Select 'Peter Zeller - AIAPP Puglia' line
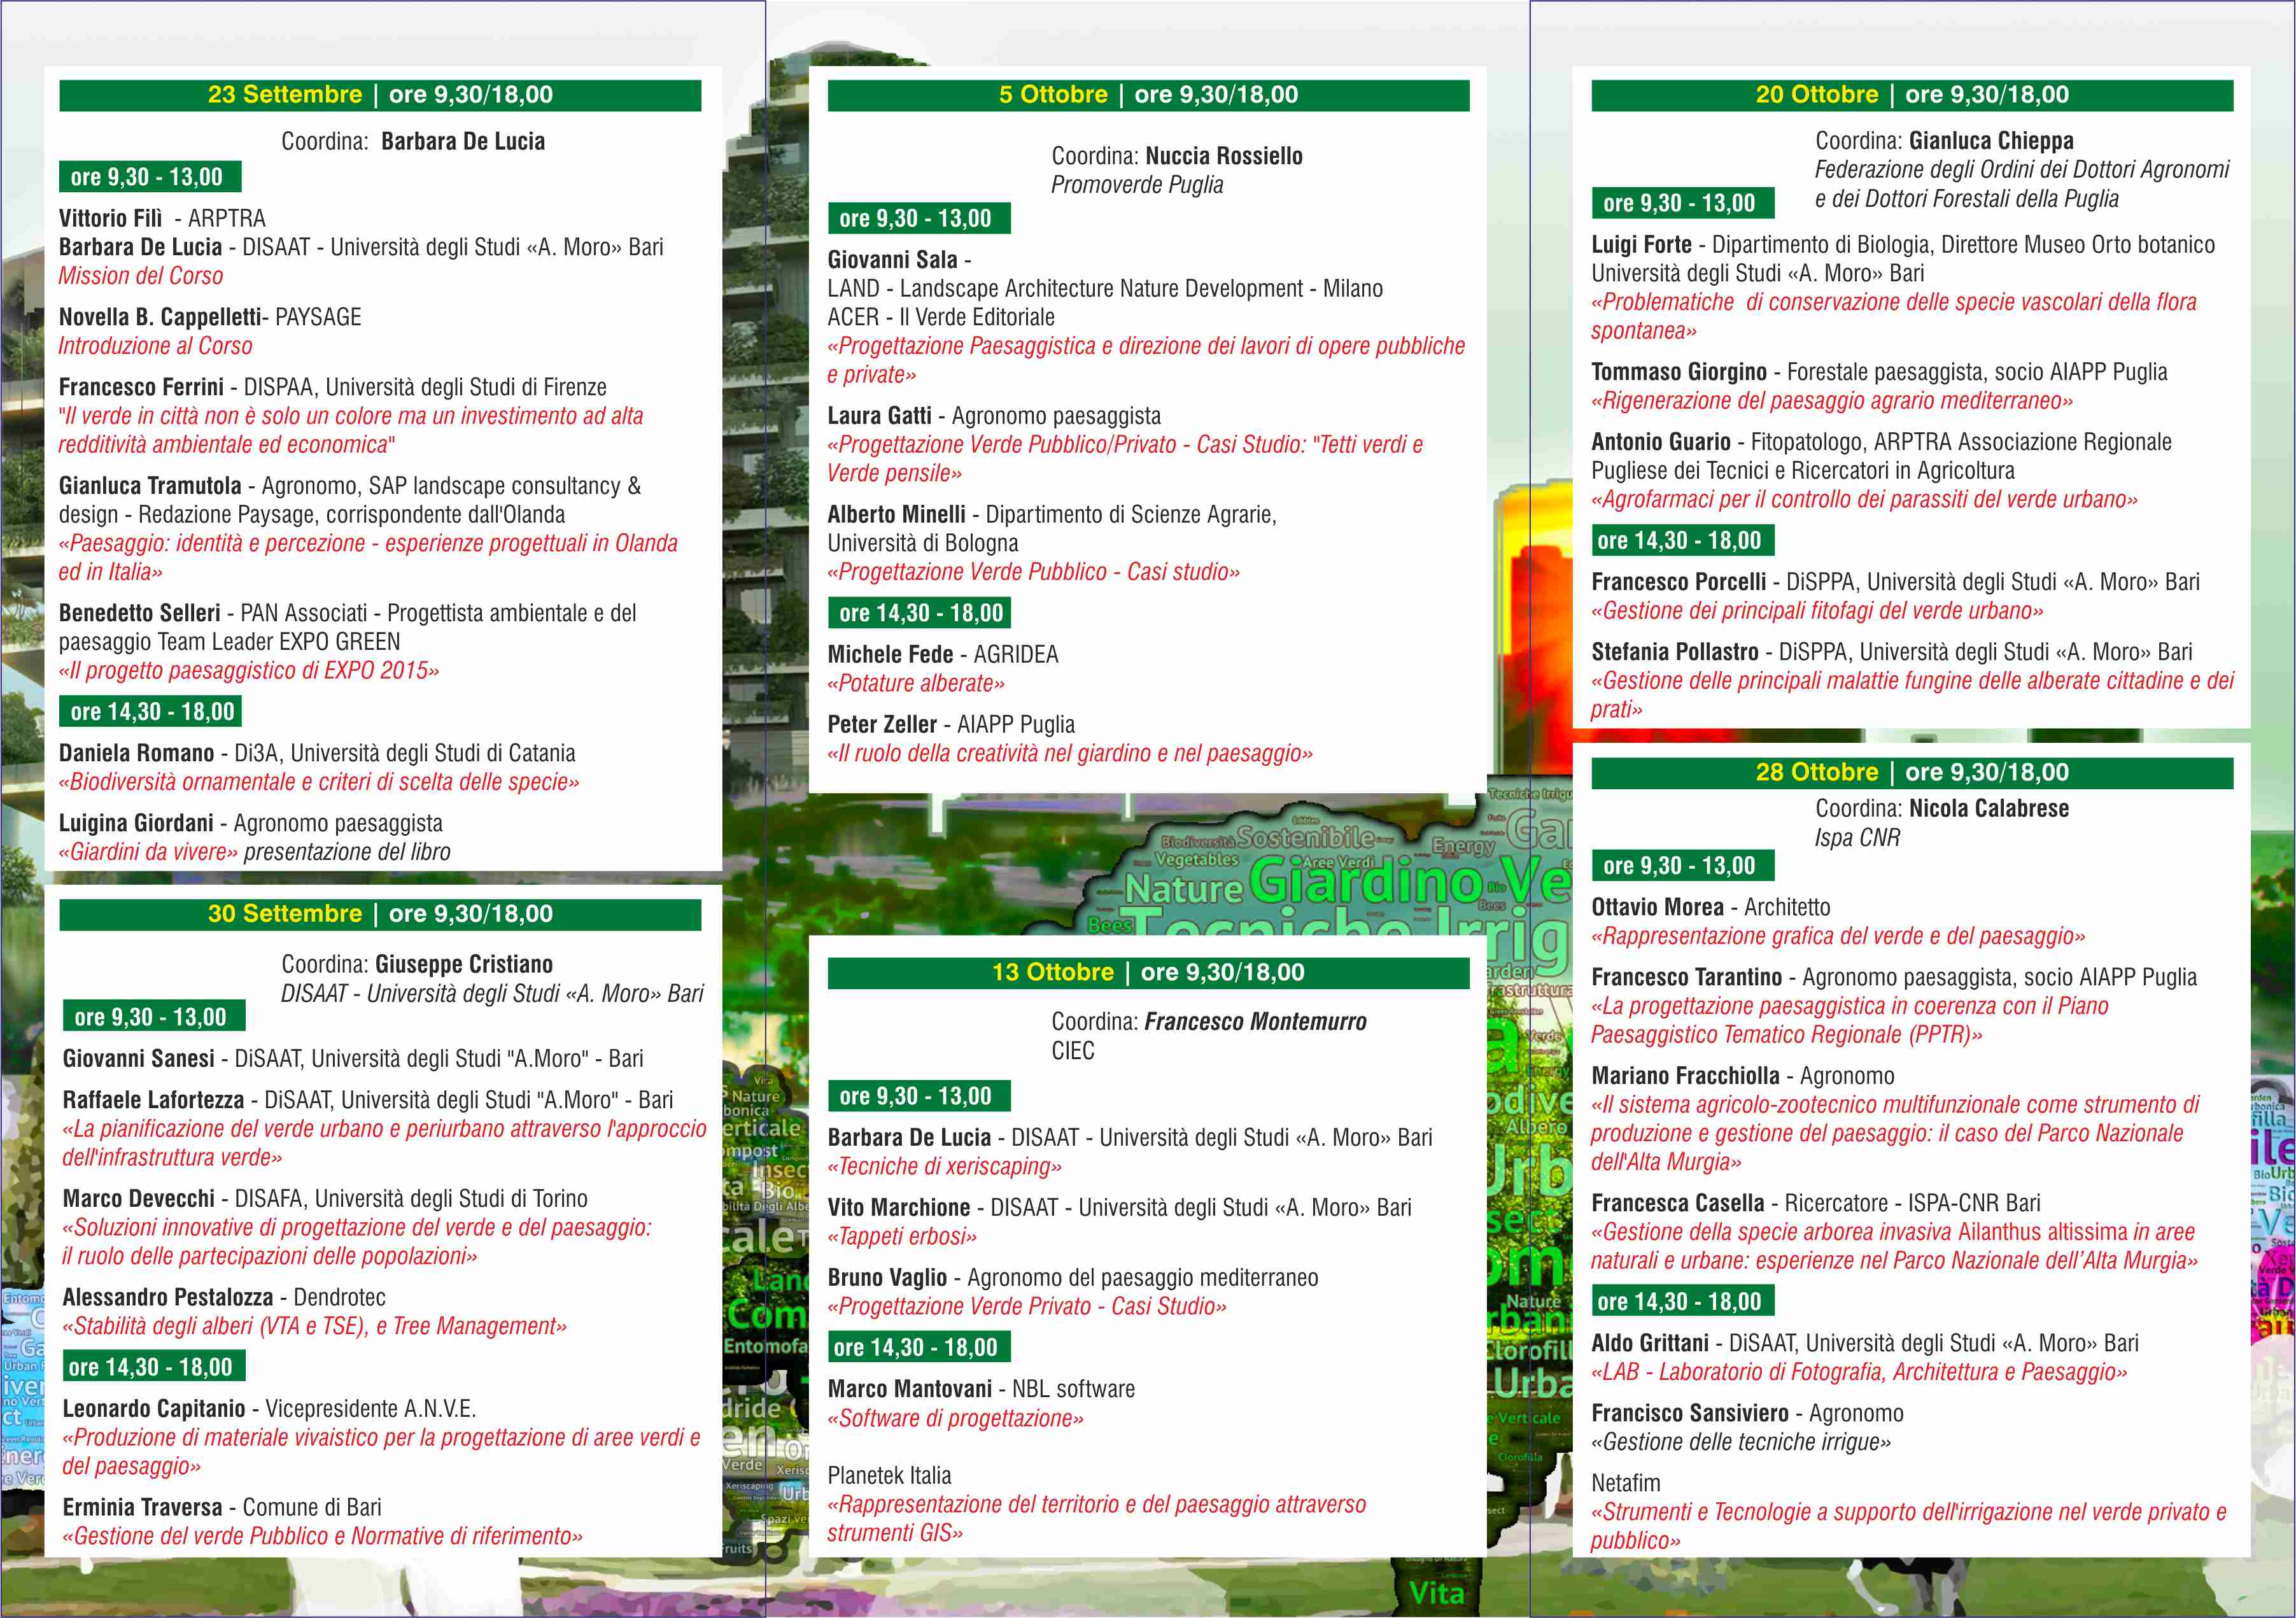 (951, 725)
